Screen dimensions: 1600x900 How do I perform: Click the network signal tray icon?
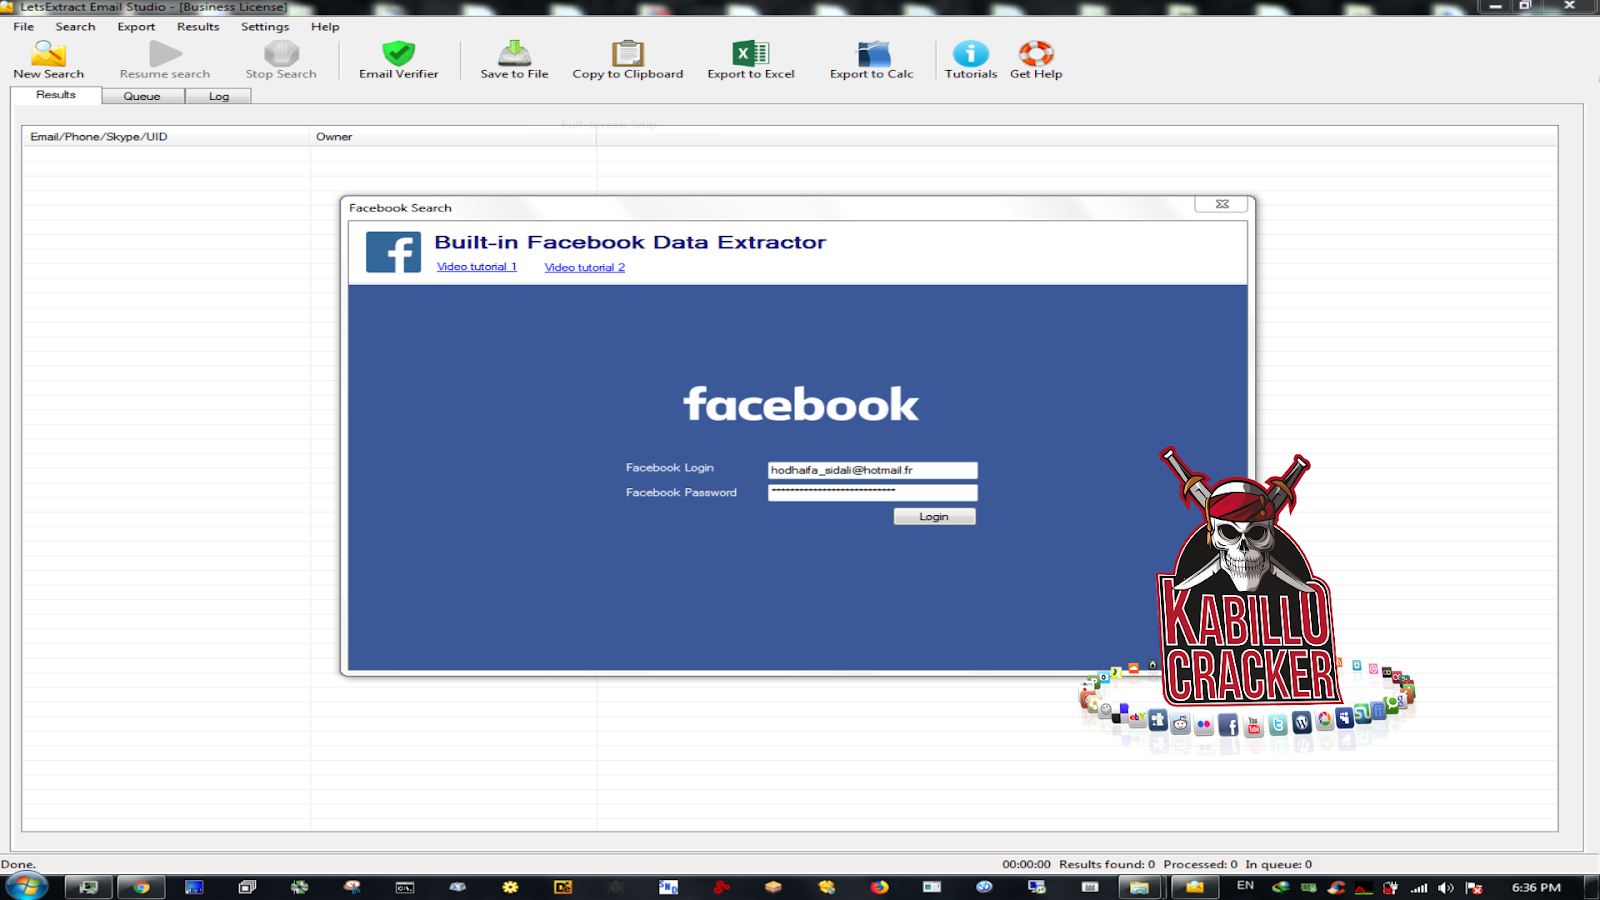[x=1419, y=888]
